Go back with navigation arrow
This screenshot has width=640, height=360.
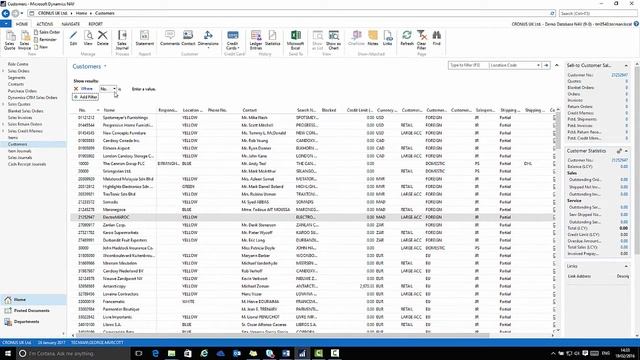click(x=6, y=13)
